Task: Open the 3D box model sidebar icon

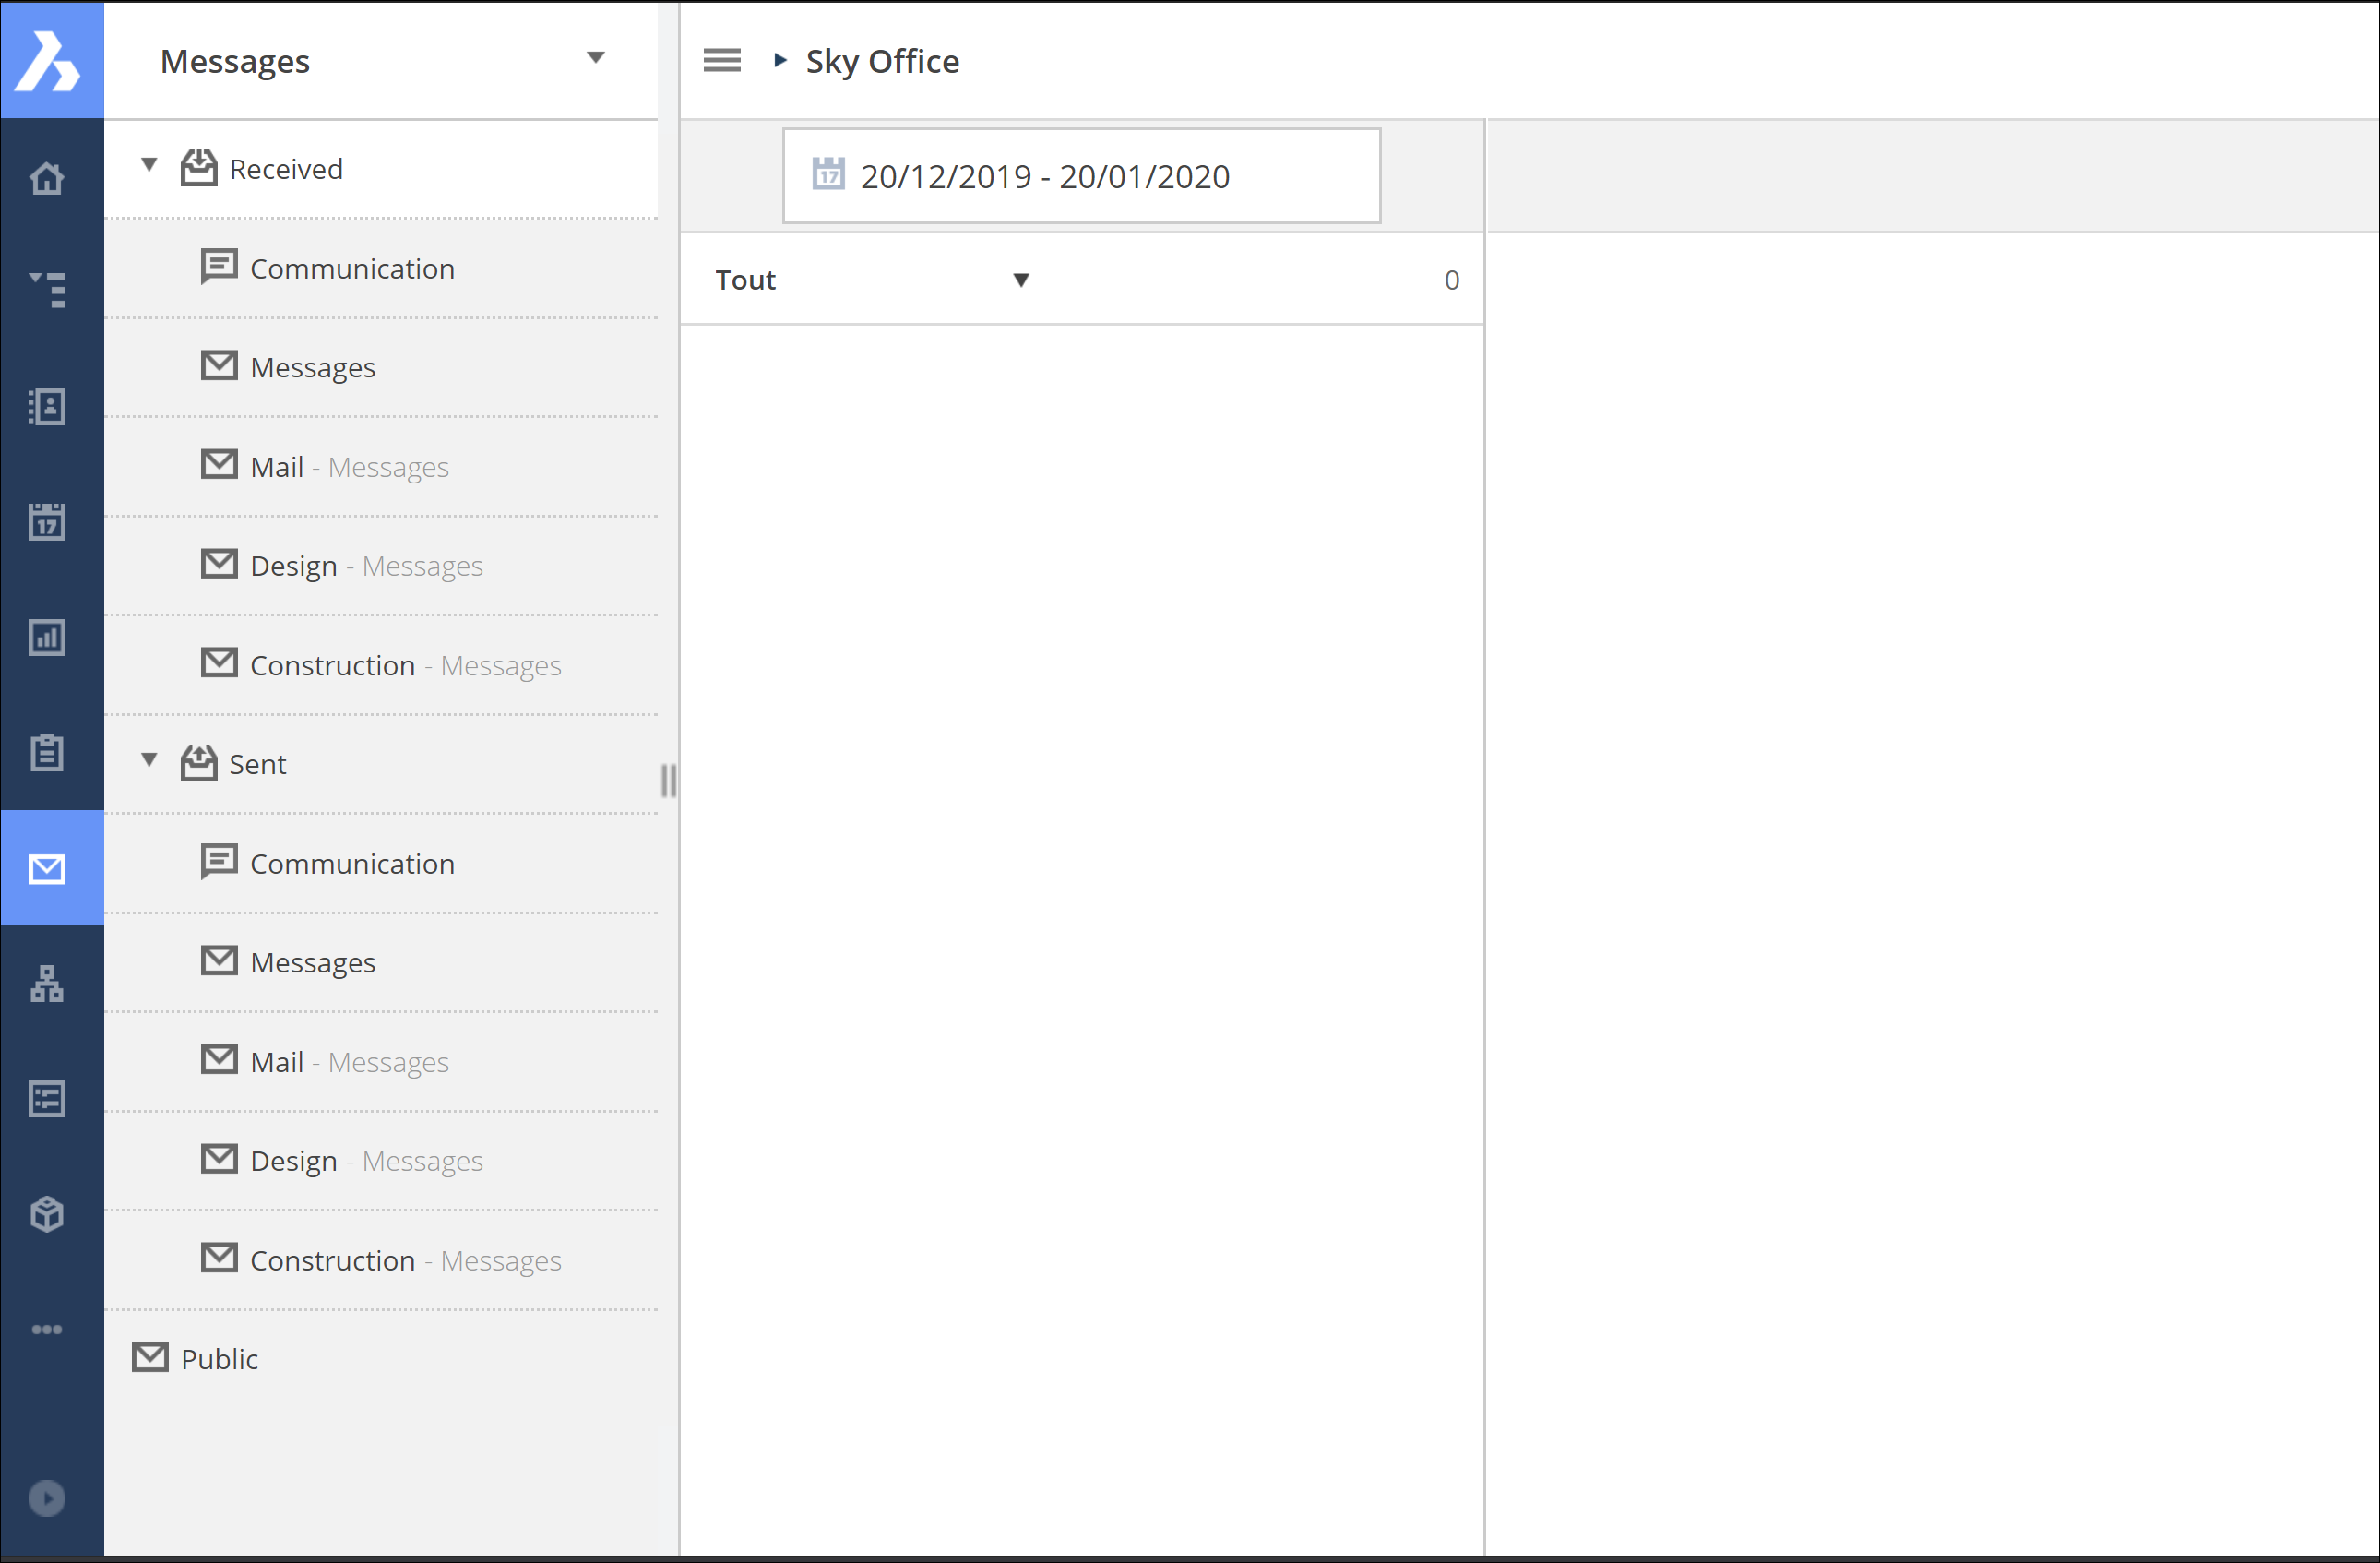Action: (47, 1214)
